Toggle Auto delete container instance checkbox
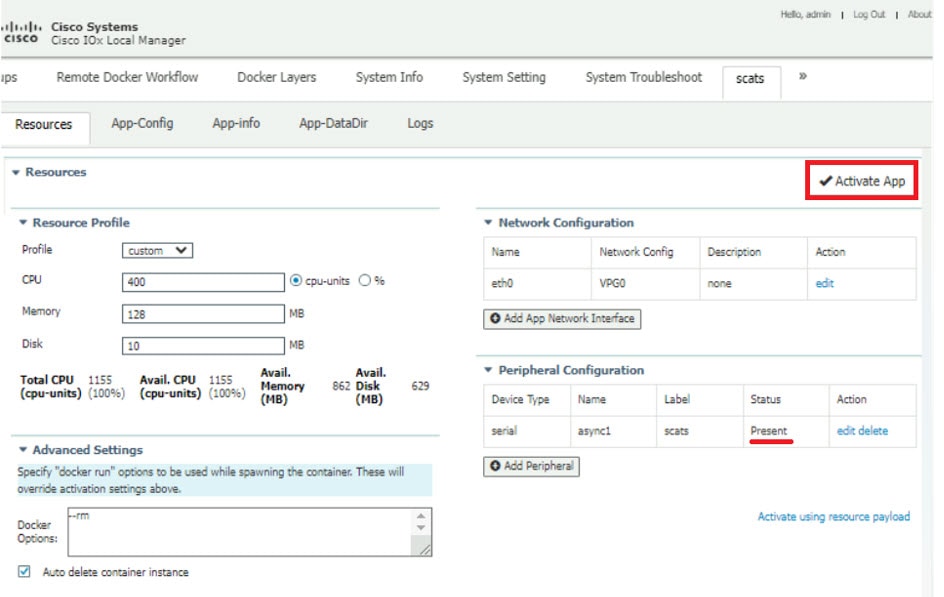The width and height of the screenshot is (944, 597). coord(24,572)
